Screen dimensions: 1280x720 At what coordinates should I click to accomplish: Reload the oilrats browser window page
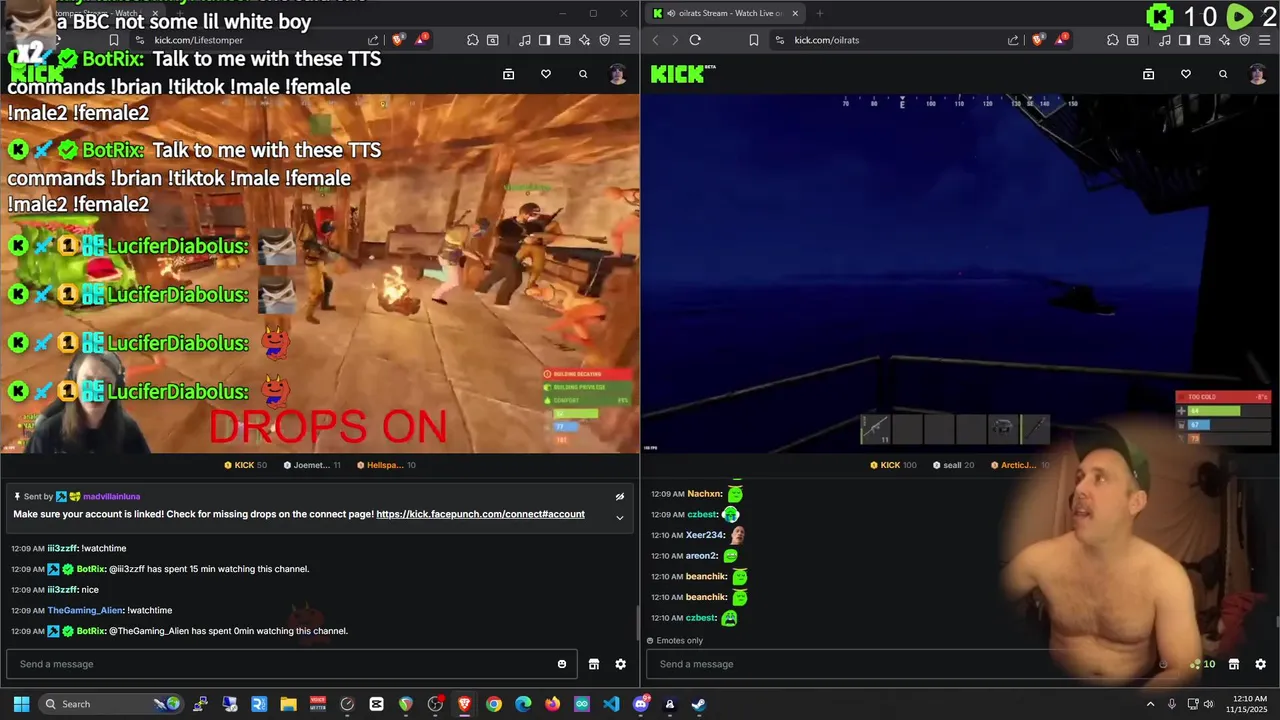pos(695,40)
